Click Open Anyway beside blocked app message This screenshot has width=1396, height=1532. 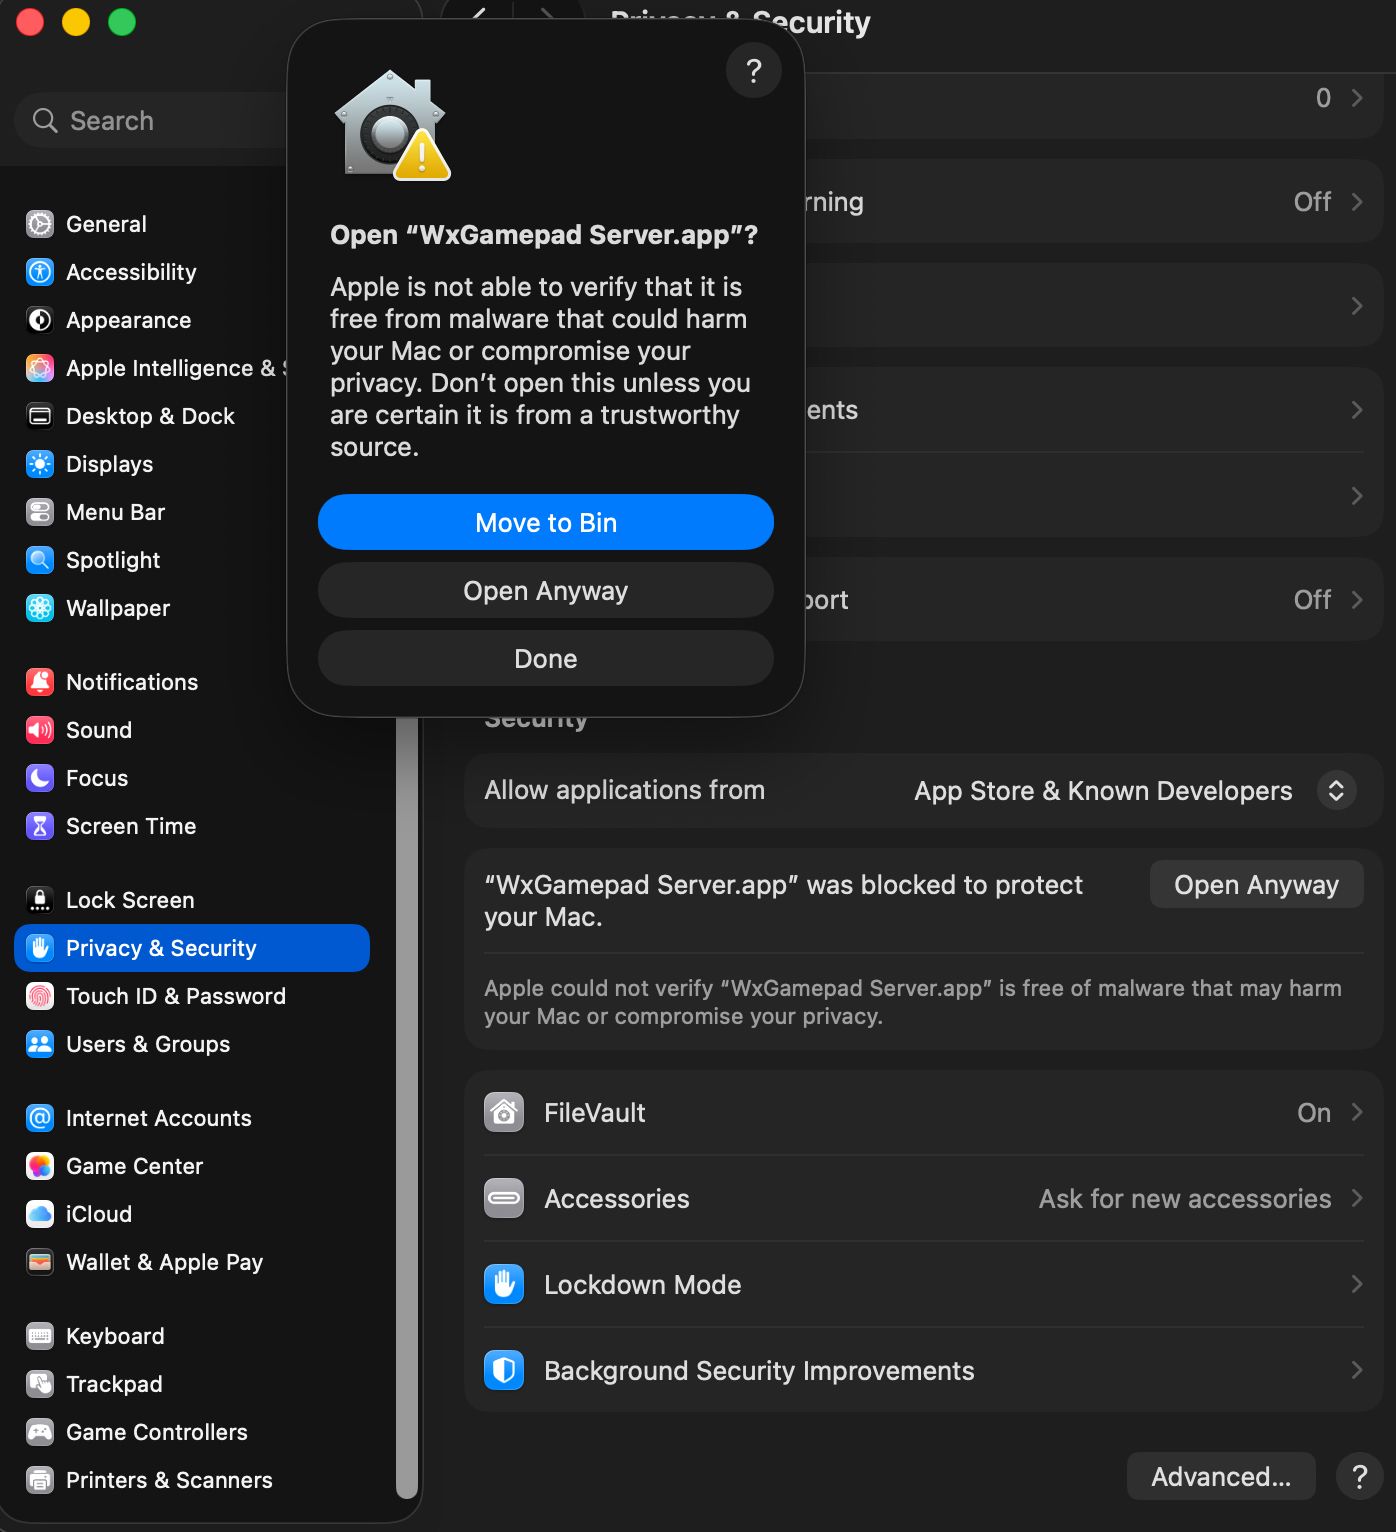coord(1256,884)
